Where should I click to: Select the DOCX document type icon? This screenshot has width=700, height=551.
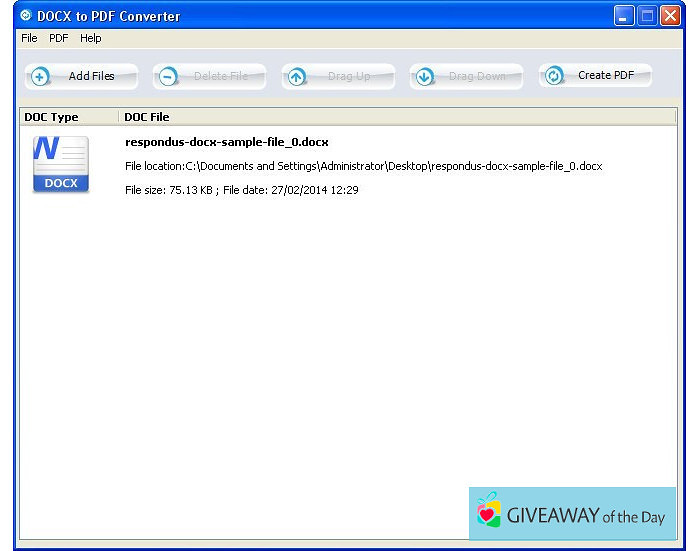click(61, 164)
